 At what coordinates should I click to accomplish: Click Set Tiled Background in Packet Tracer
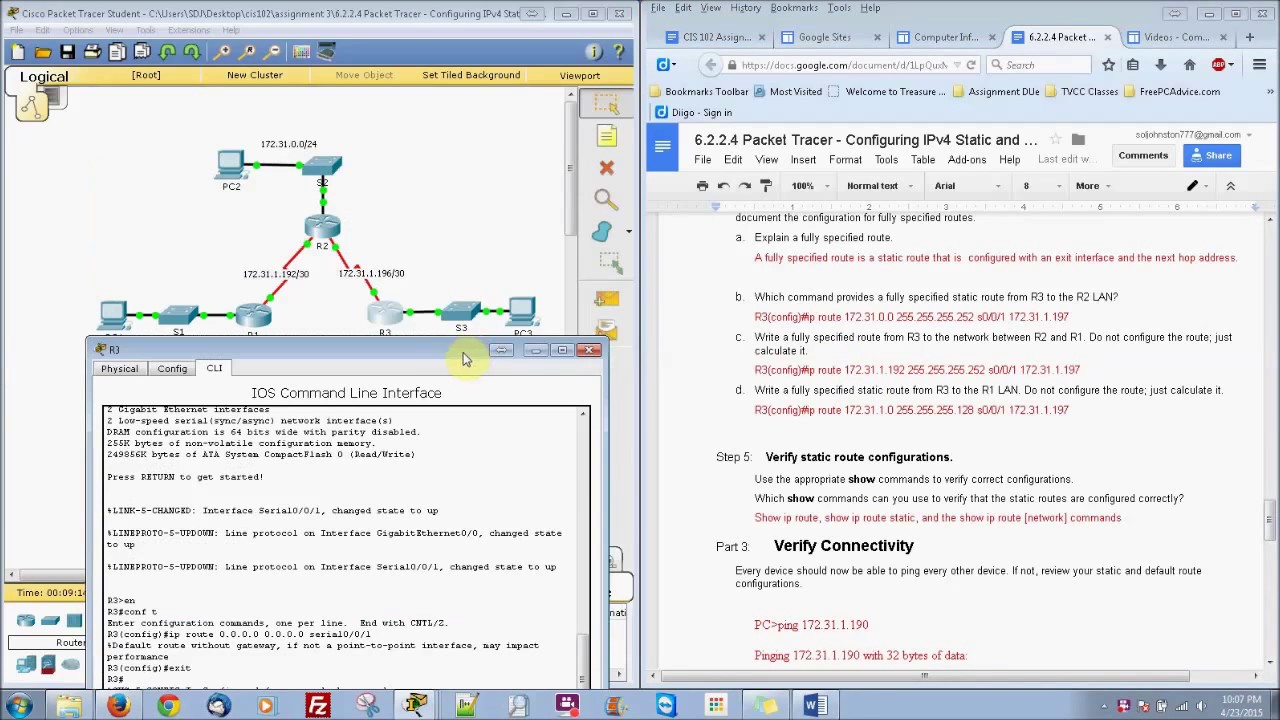point(471,75)
